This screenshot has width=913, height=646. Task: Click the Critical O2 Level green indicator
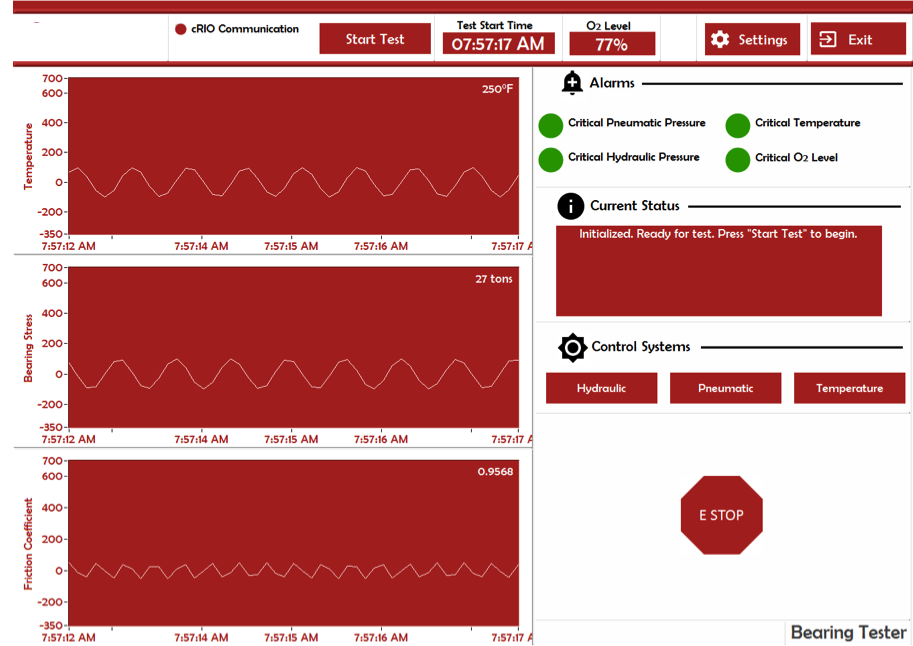[x=738, y=160]
